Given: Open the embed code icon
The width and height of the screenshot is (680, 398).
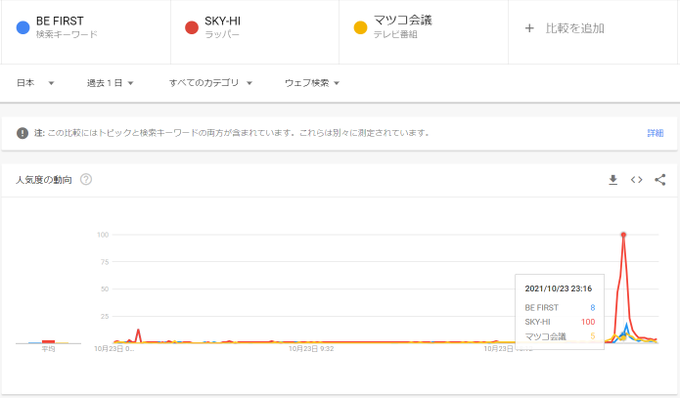Looking at the screenshot, I should (636, 180).
